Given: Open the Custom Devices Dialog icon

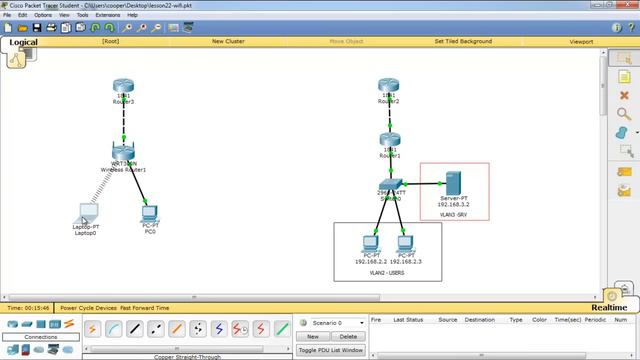Looking at the screenshot, I should 188,28.
